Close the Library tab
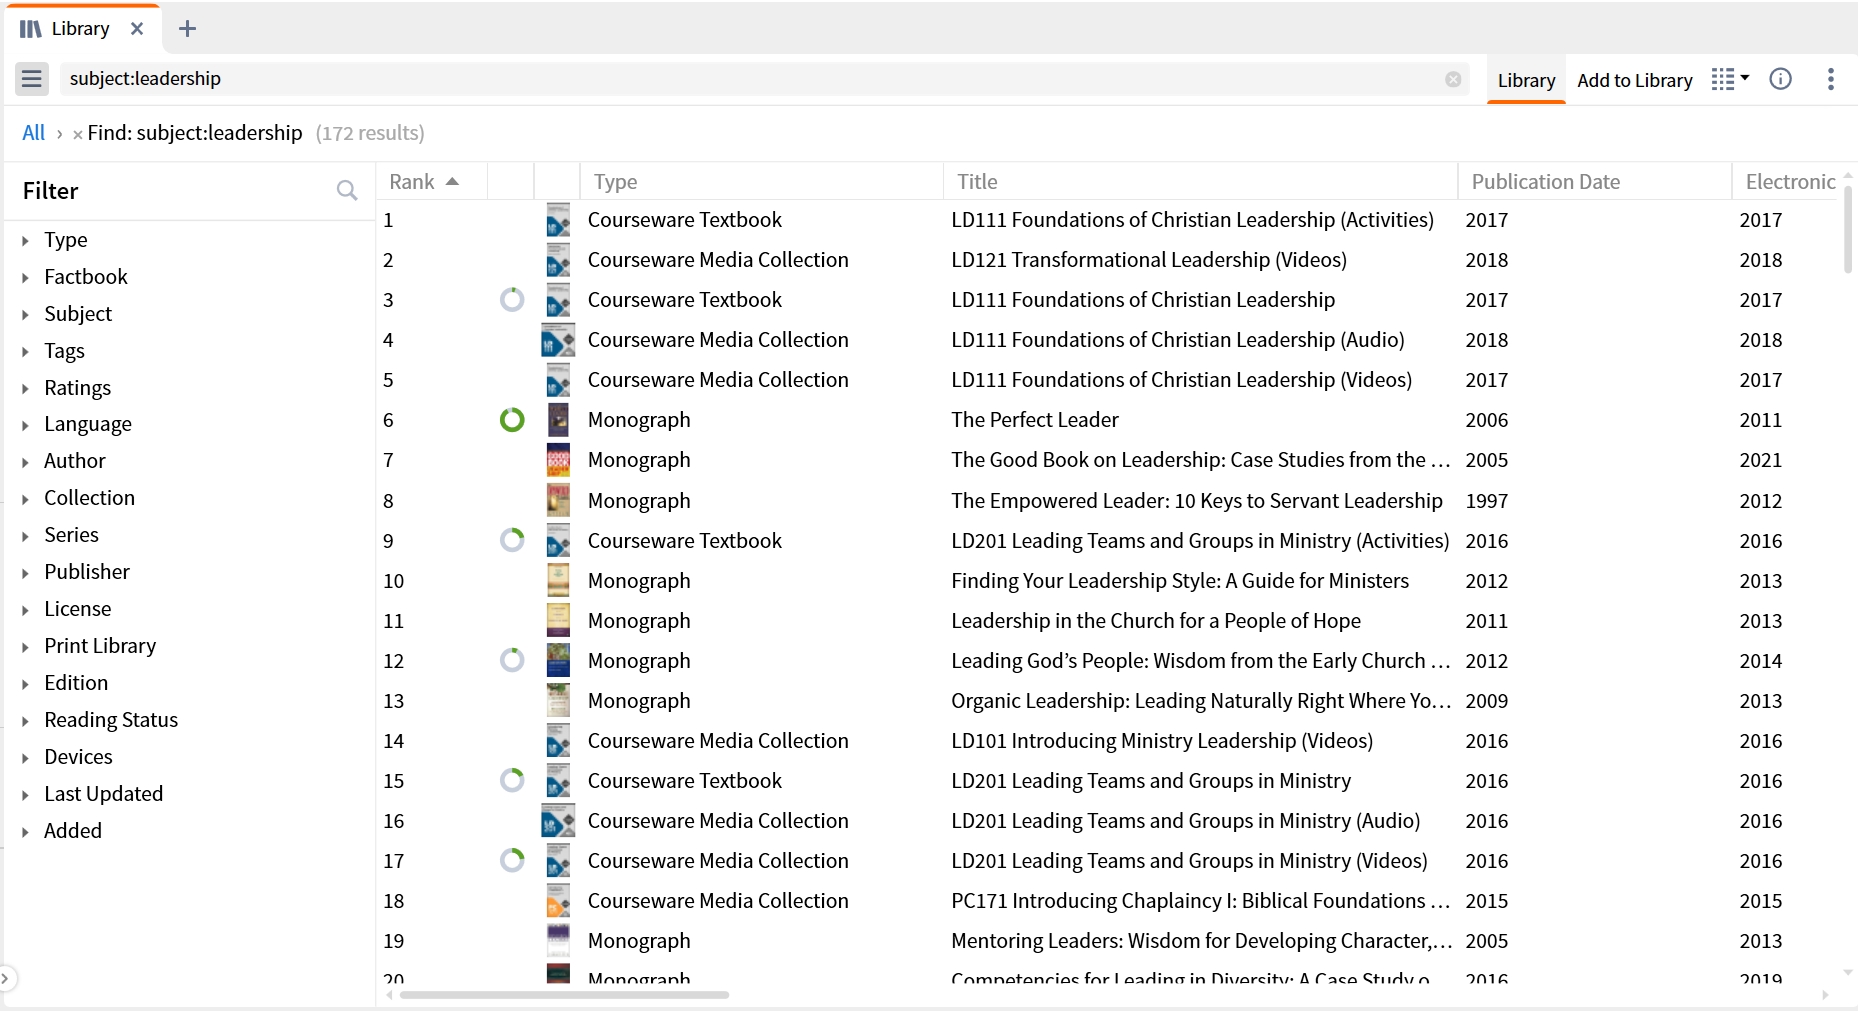 coord(137,29)
